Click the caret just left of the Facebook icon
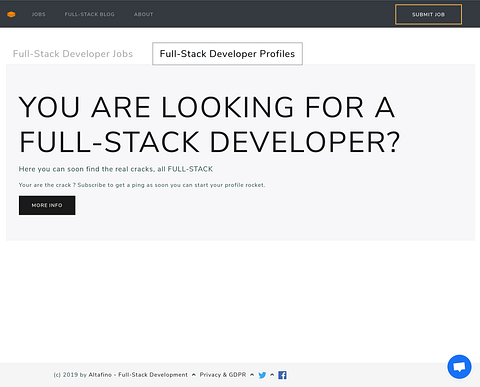 272,375
